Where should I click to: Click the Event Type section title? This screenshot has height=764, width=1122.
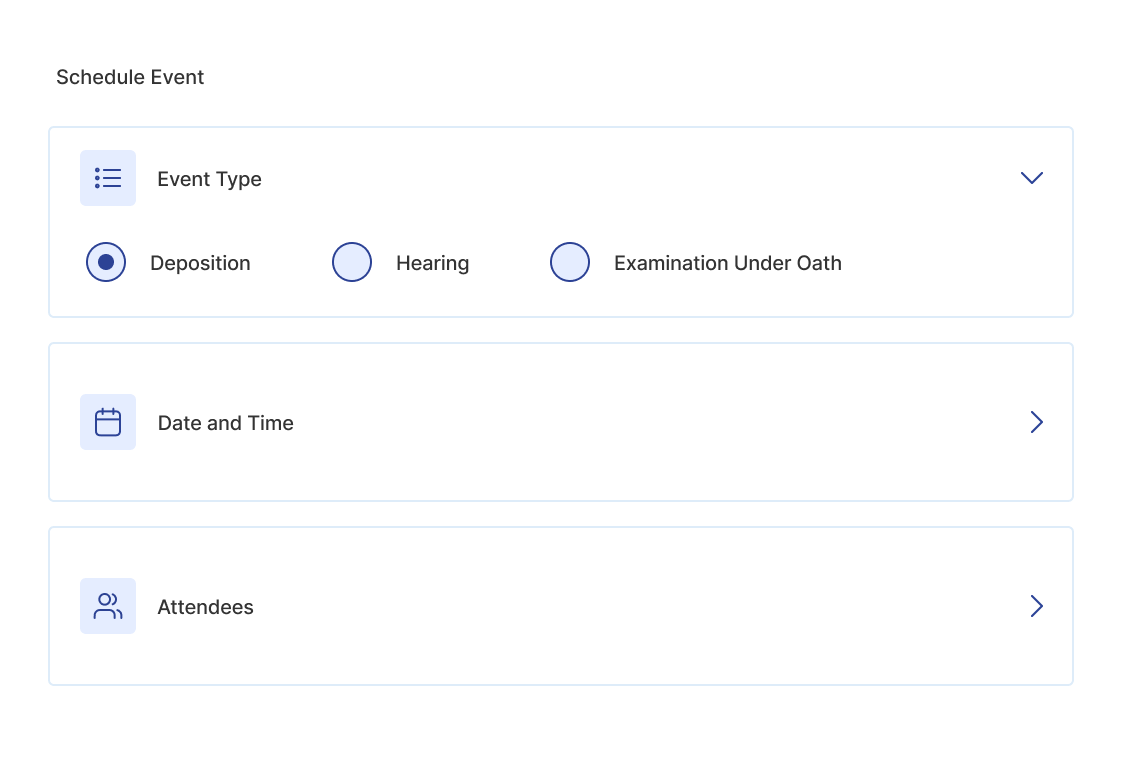[x=209, y=179]
